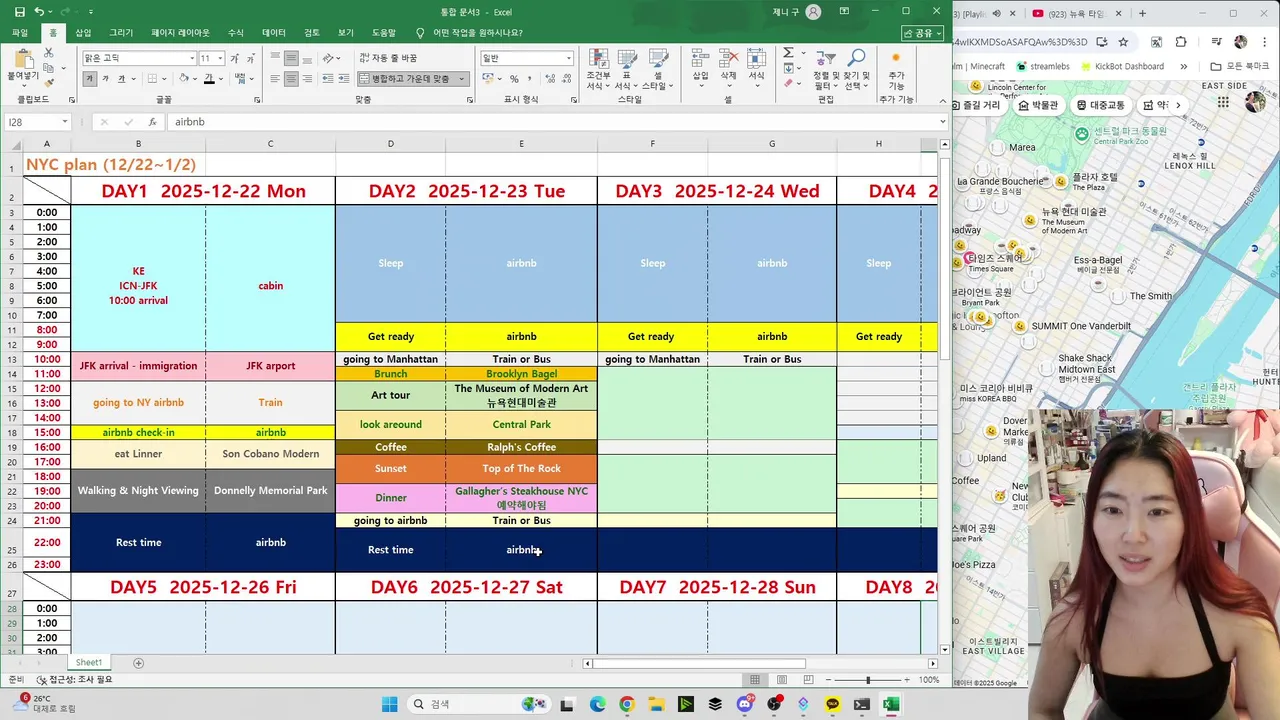Open 조건부 서식 conditional formatting
The height and width of the screenshot is (720, 1280).
point(598,69)
